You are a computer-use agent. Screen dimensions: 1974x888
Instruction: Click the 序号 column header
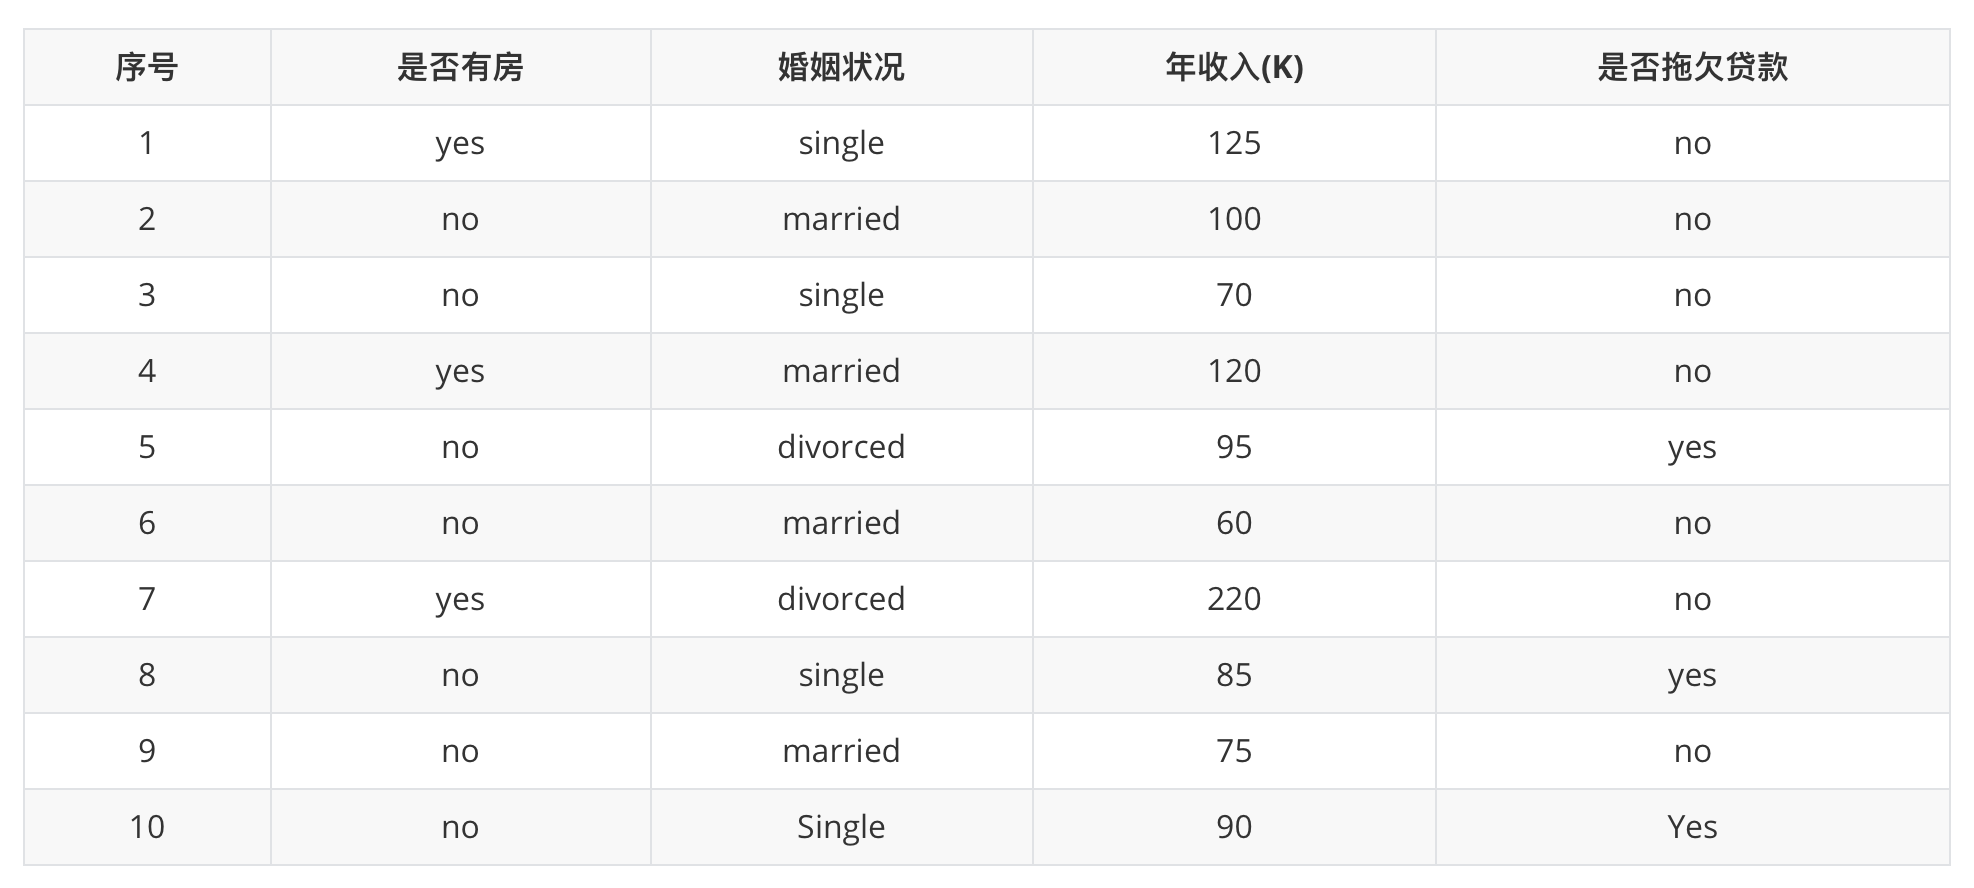(x=147, y=67)
